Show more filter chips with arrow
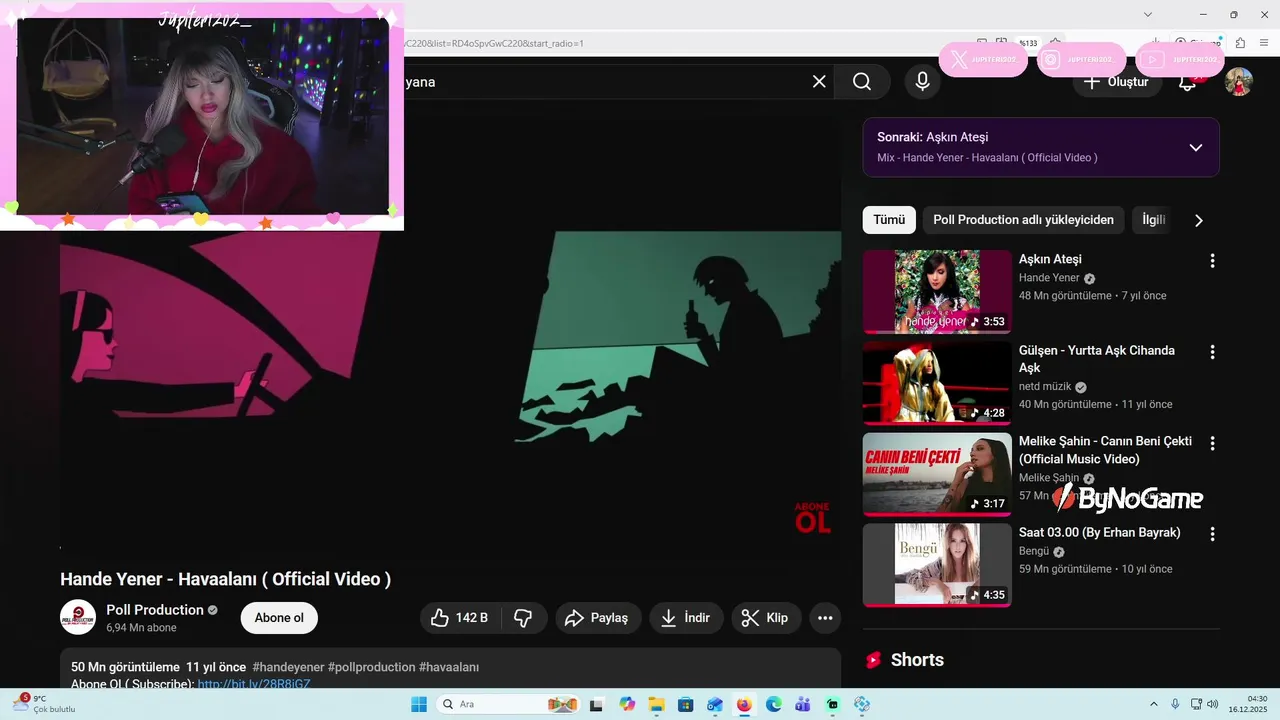The height and width of the screenshot is (720, 1280). tap(1199, 220)
